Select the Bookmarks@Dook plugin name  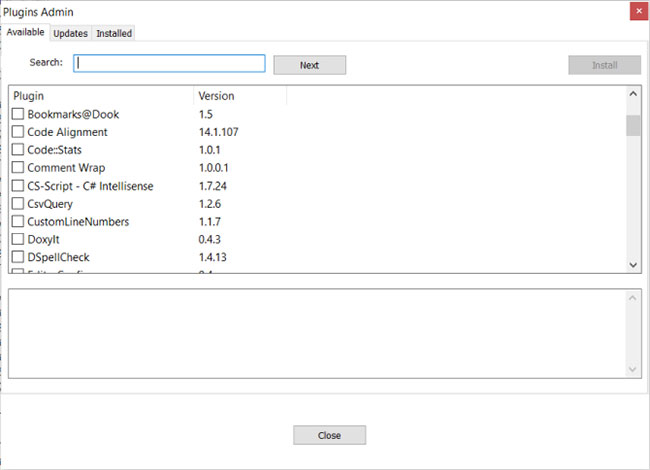[x=73, y=114]
